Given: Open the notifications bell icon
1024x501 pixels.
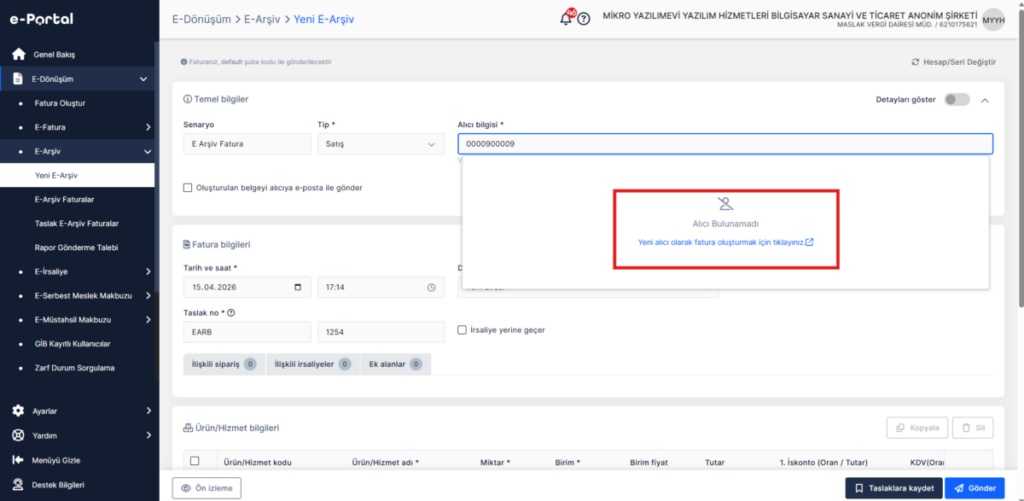Looking at the screenshot, I should (x=566, y=18).
